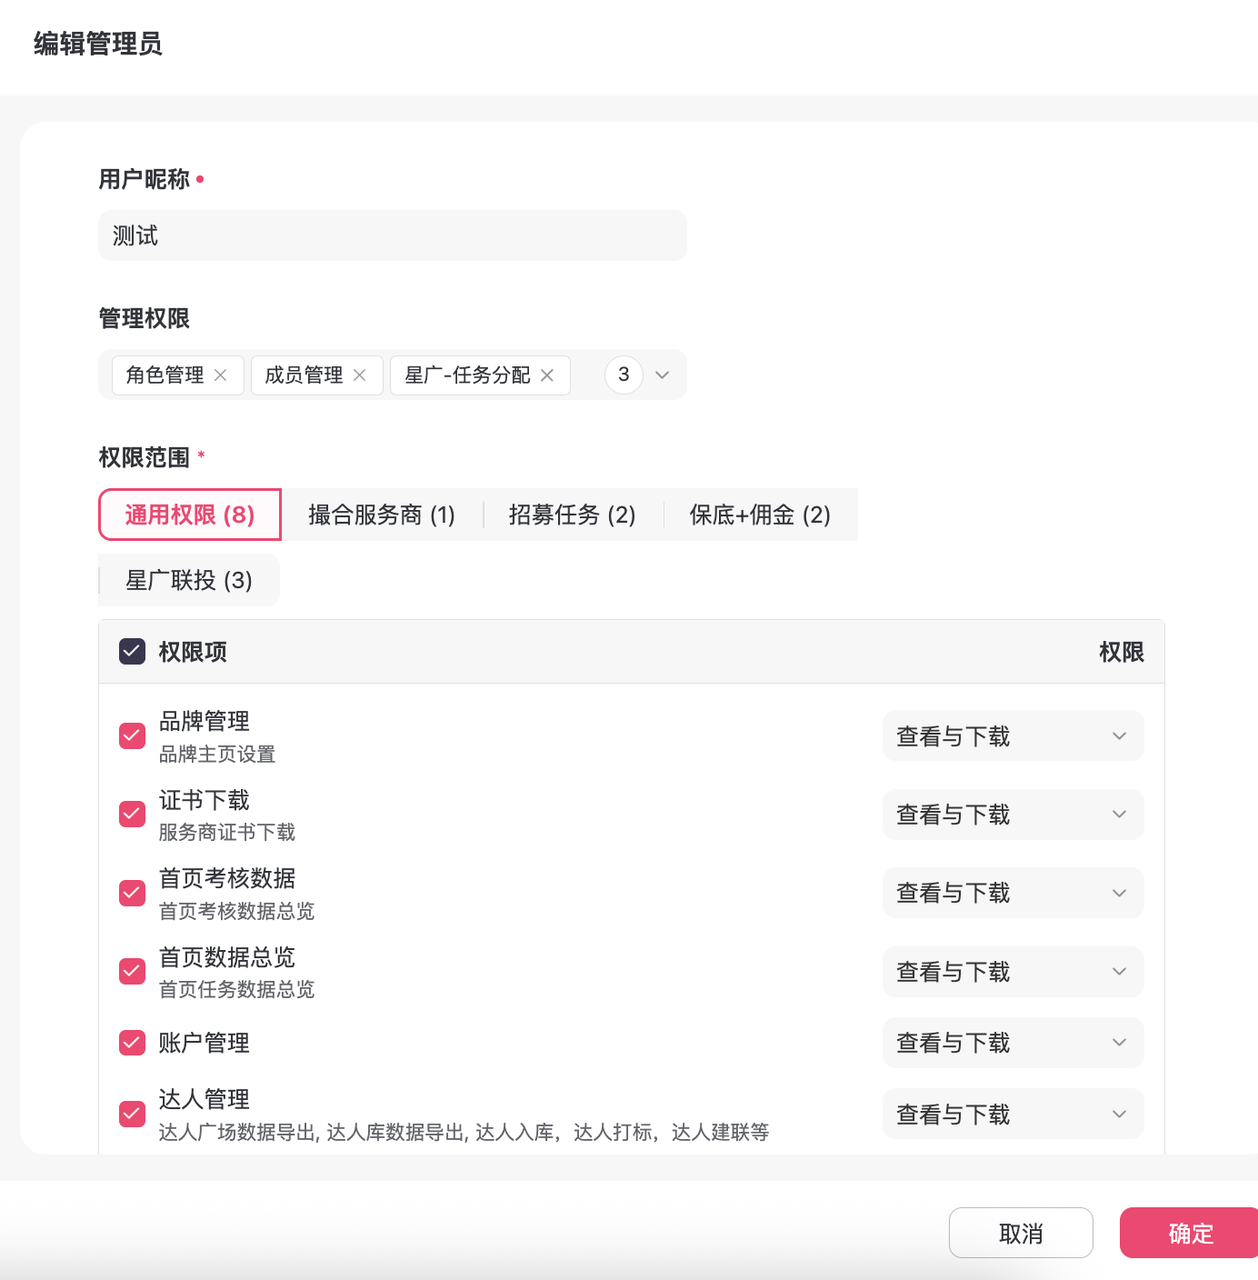Viewport: 1258px width, 1280px height.
Task: Remove the 星广-任务分配 tag
Action: tap(547, 375)
